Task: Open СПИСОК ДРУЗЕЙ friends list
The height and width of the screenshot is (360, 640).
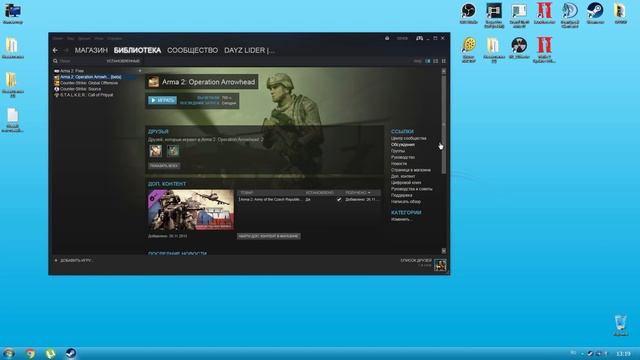Action: [x=416, y=260]
